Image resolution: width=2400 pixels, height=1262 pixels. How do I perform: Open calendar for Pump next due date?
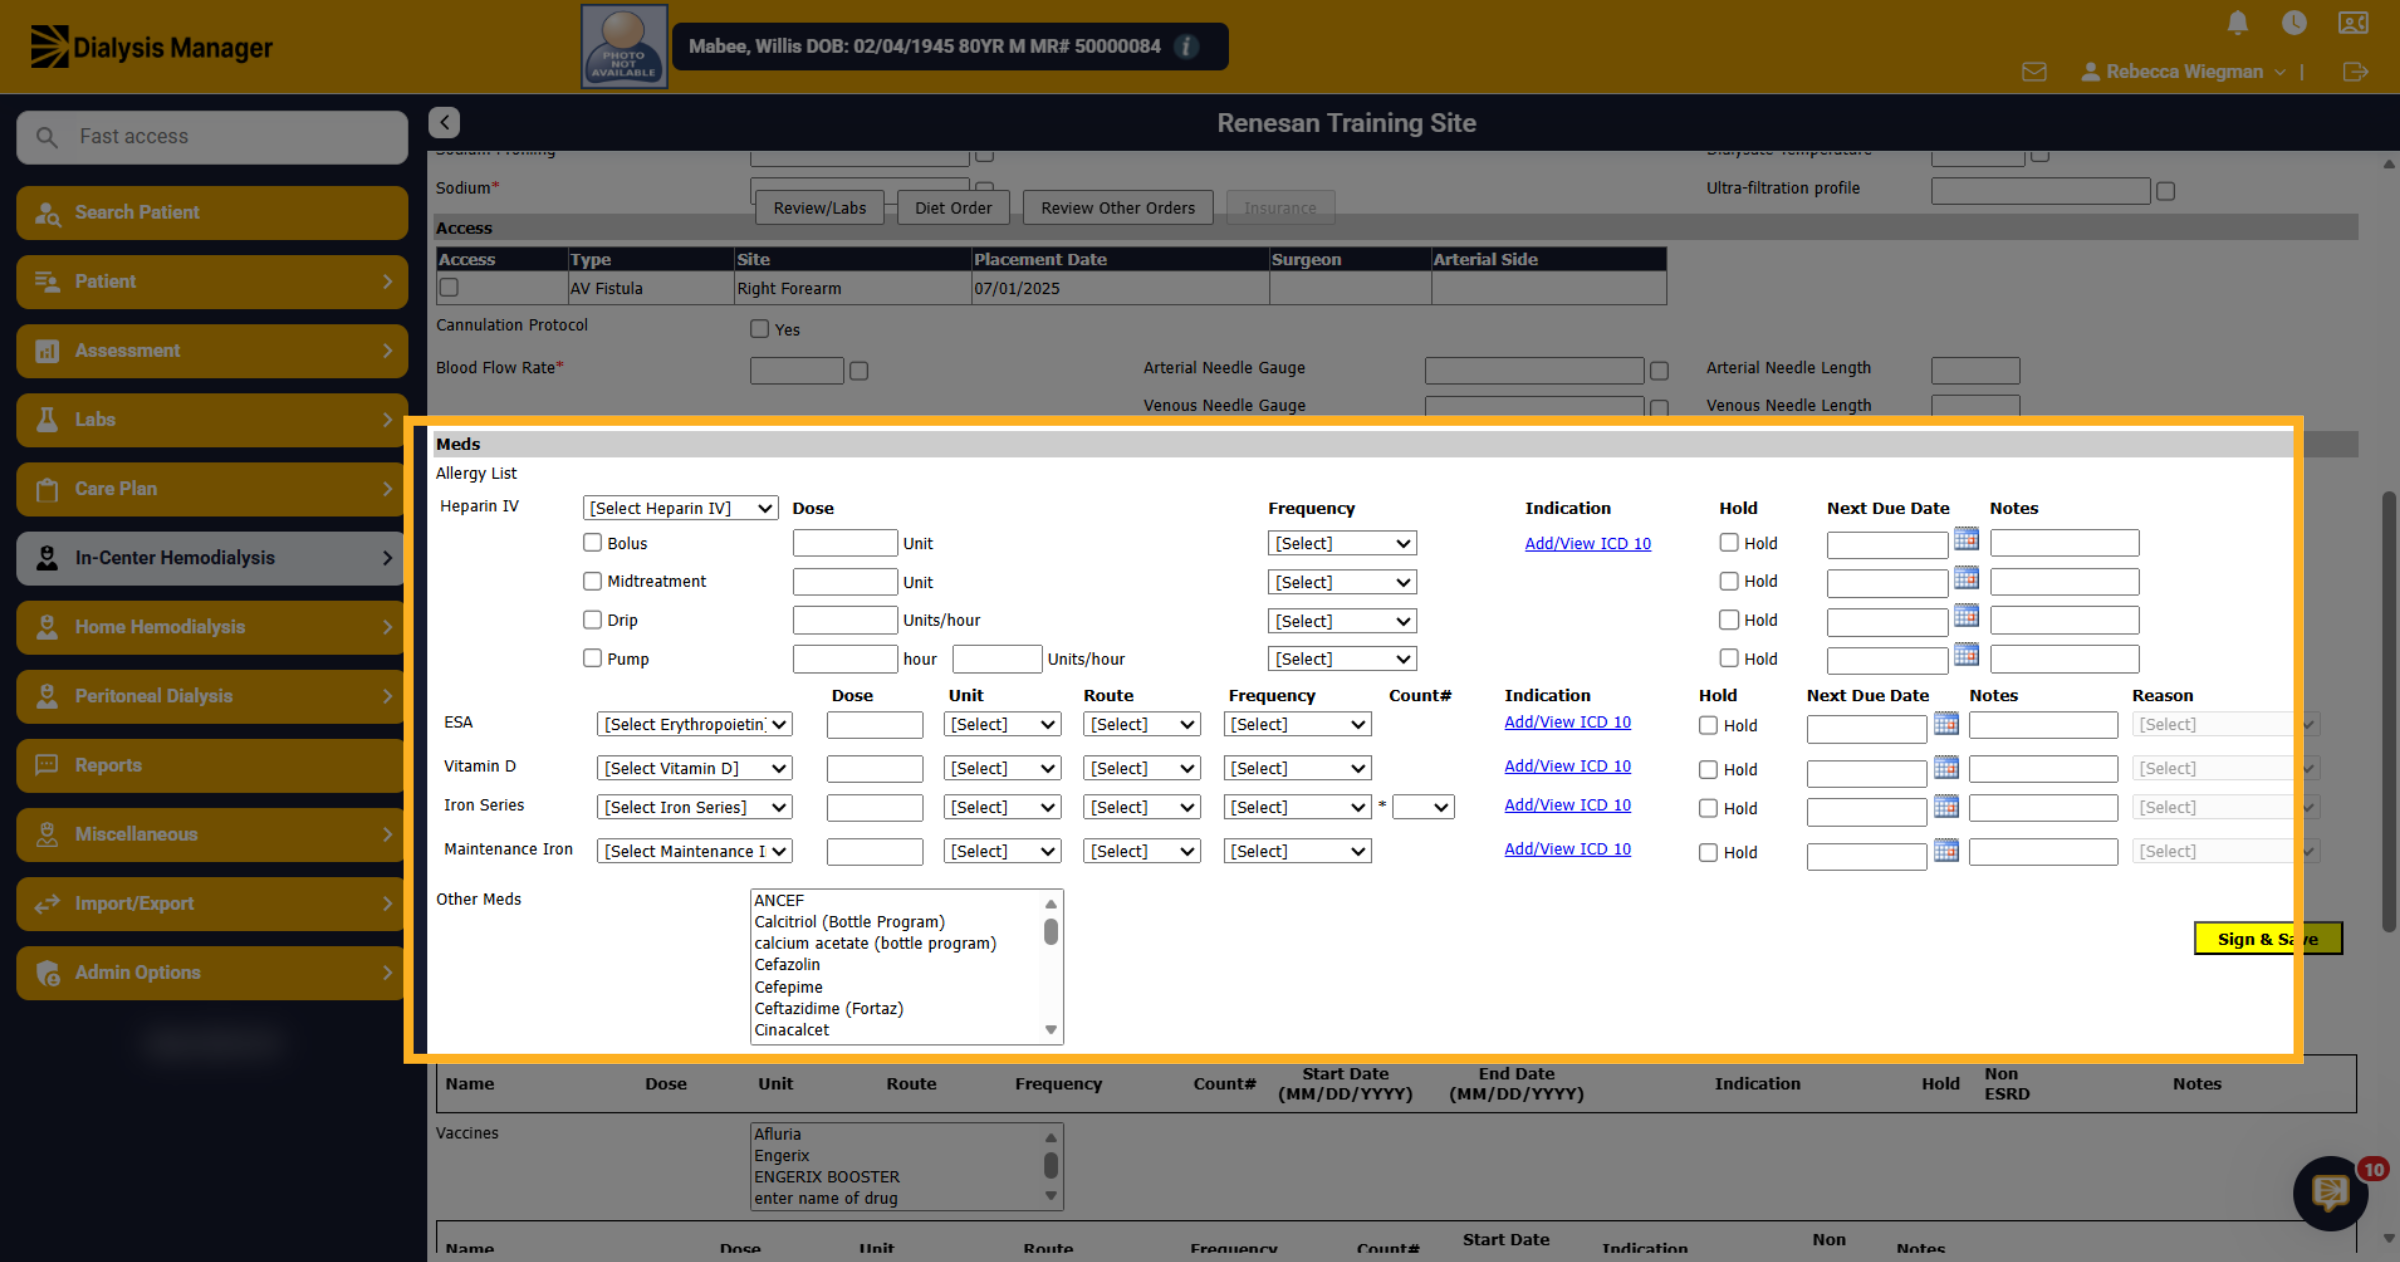[1966, 655]
